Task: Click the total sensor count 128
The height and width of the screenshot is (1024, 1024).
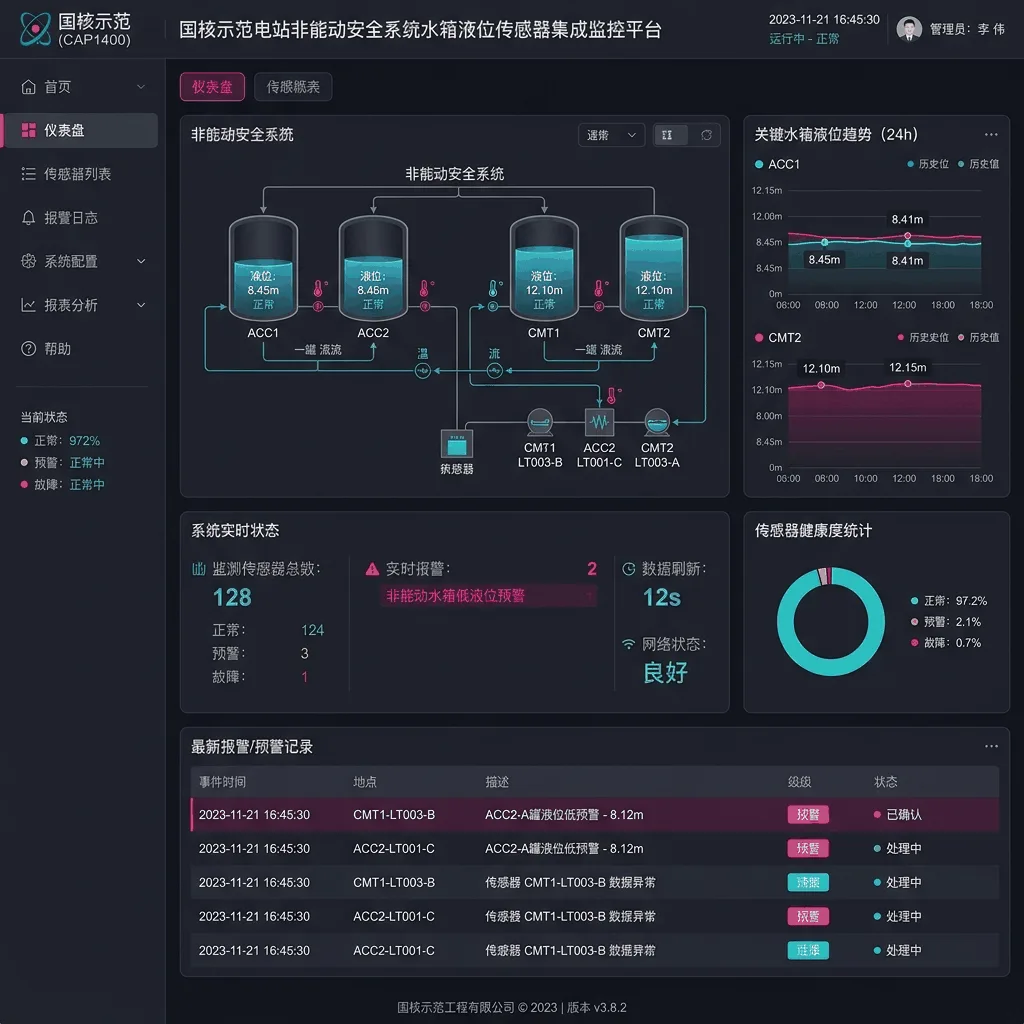Action: (232, 598)
